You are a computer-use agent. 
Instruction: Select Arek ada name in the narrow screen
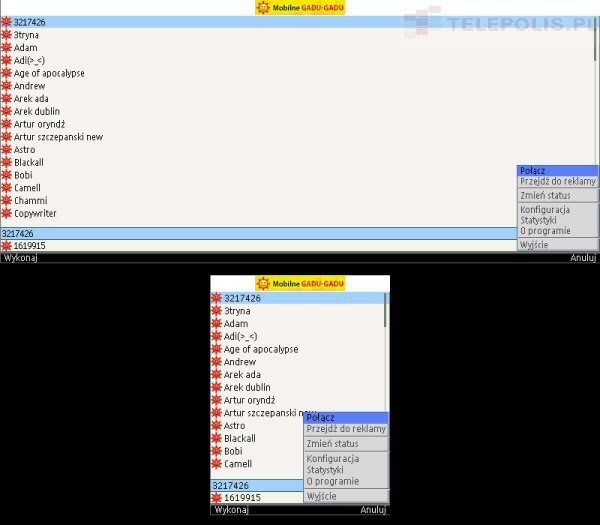coord(242,374)
